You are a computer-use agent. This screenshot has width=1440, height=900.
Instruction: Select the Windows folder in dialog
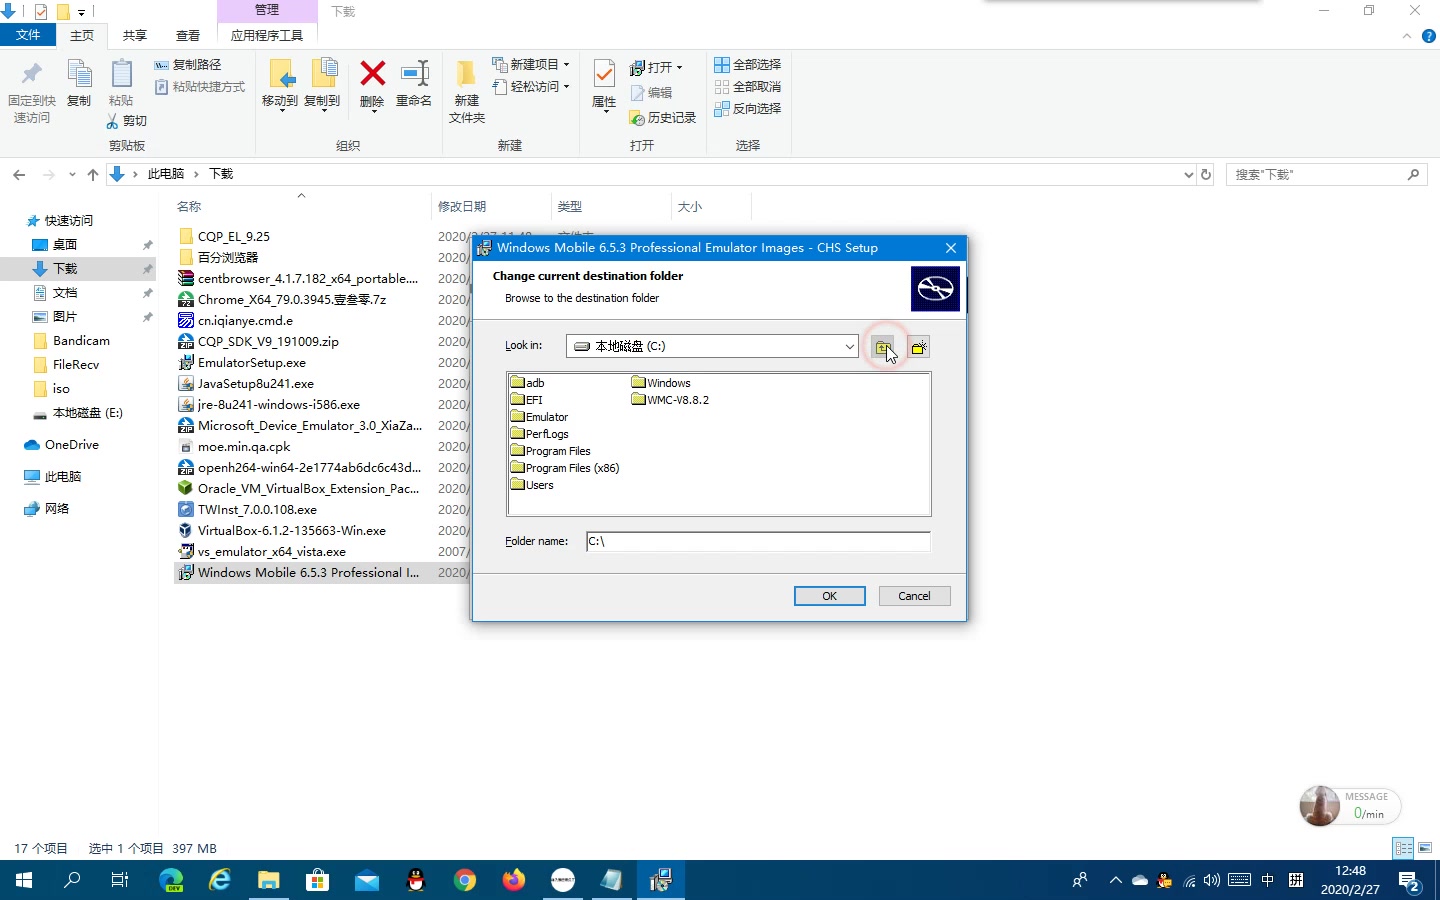tap(661, 383)
